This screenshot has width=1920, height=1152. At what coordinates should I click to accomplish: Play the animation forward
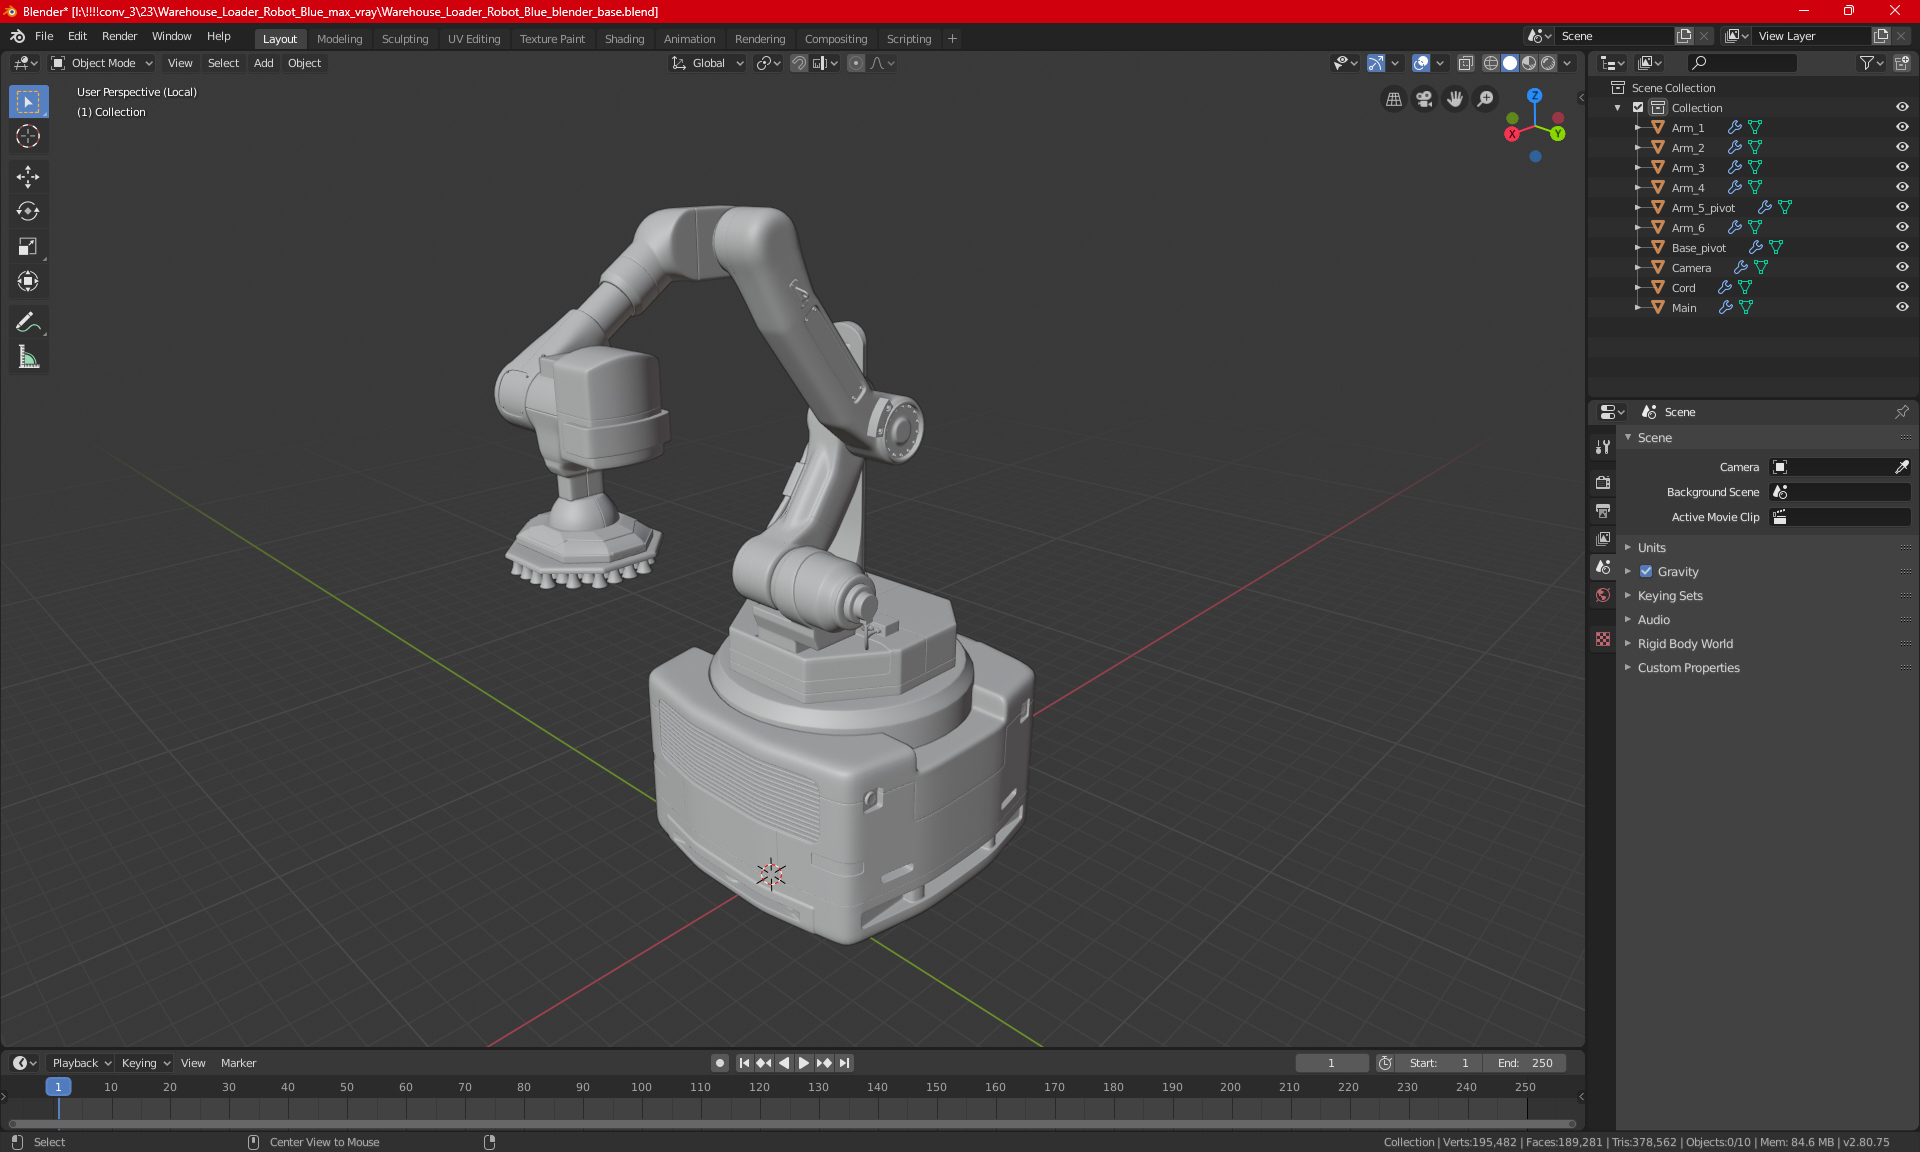click(804, 1063)
